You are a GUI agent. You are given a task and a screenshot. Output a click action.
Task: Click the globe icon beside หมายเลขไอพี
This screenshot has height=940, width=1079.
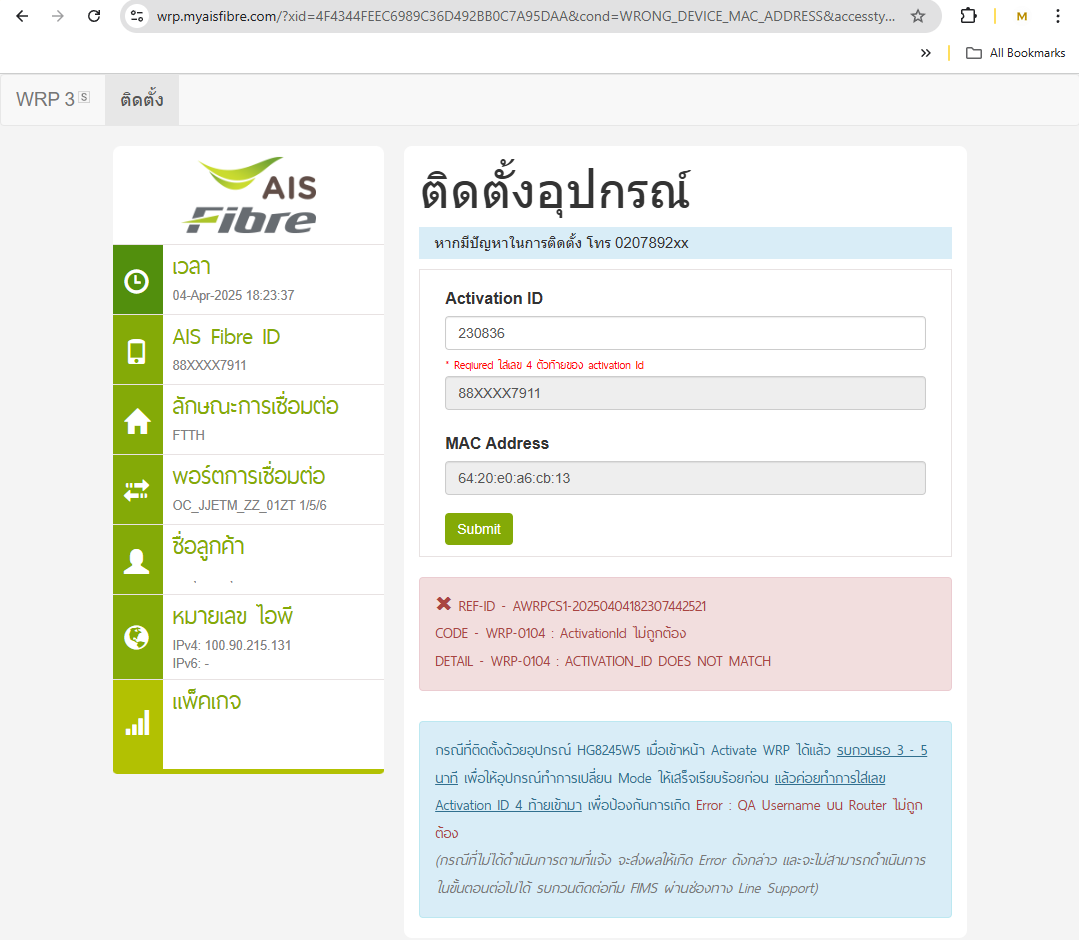pyautogui.click(x=136, y=637)
